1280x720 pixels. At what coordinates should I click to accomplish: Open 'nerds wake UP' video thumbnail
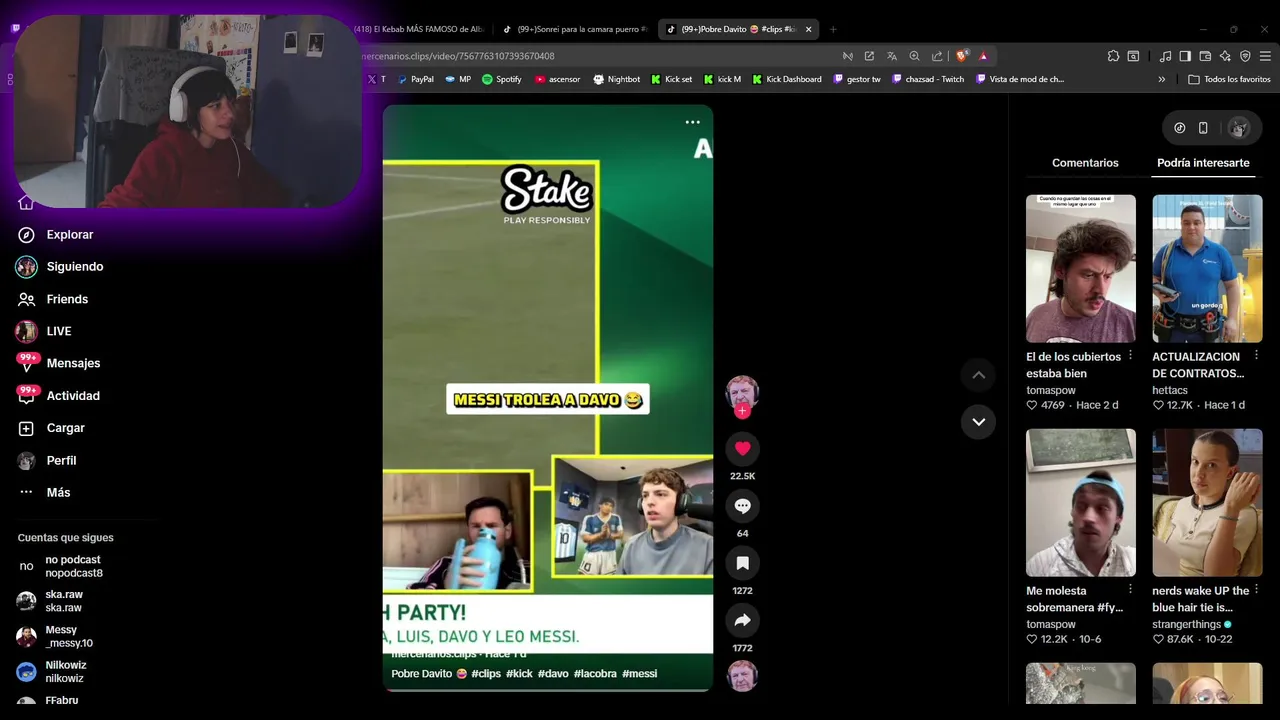tap(1207, 502)
